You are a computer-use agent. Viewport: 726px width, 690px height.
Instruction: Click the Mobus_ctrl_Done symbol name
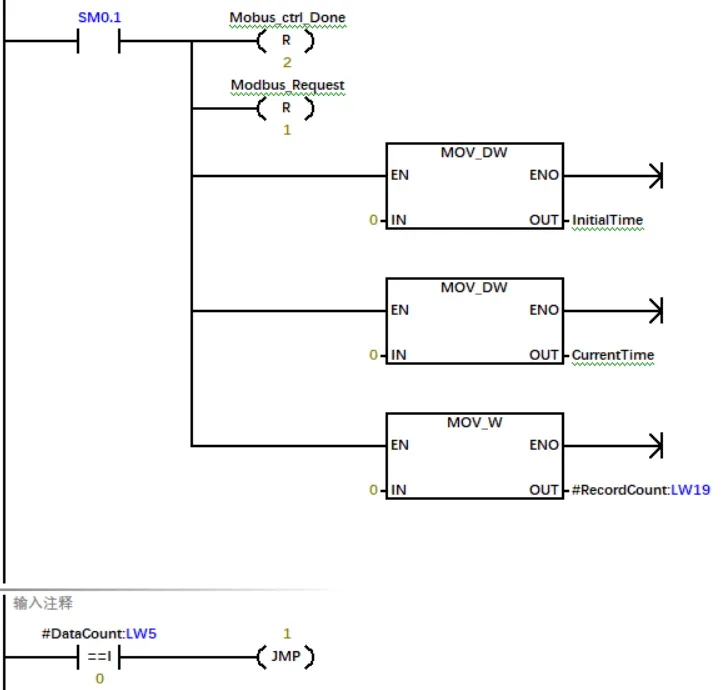(288, 18)
